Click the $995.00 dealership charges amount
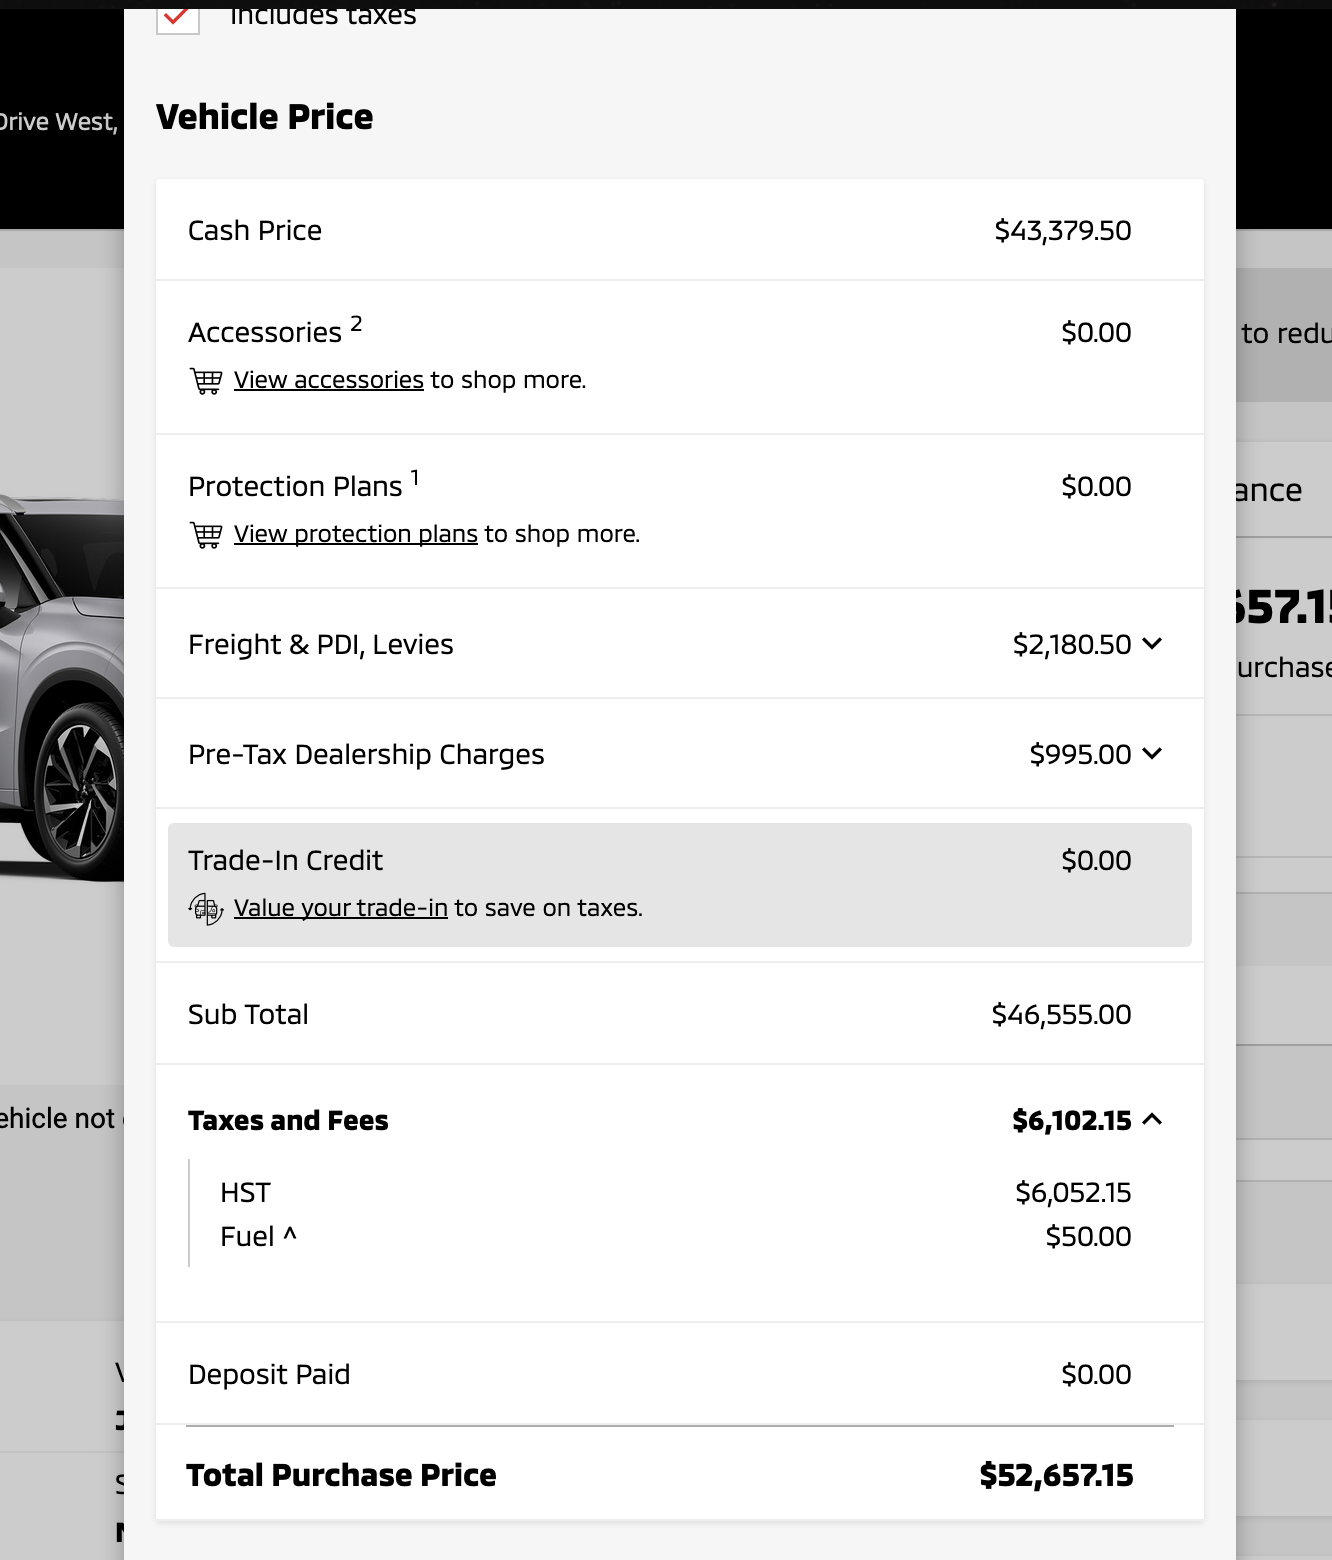 point(1080,754)
